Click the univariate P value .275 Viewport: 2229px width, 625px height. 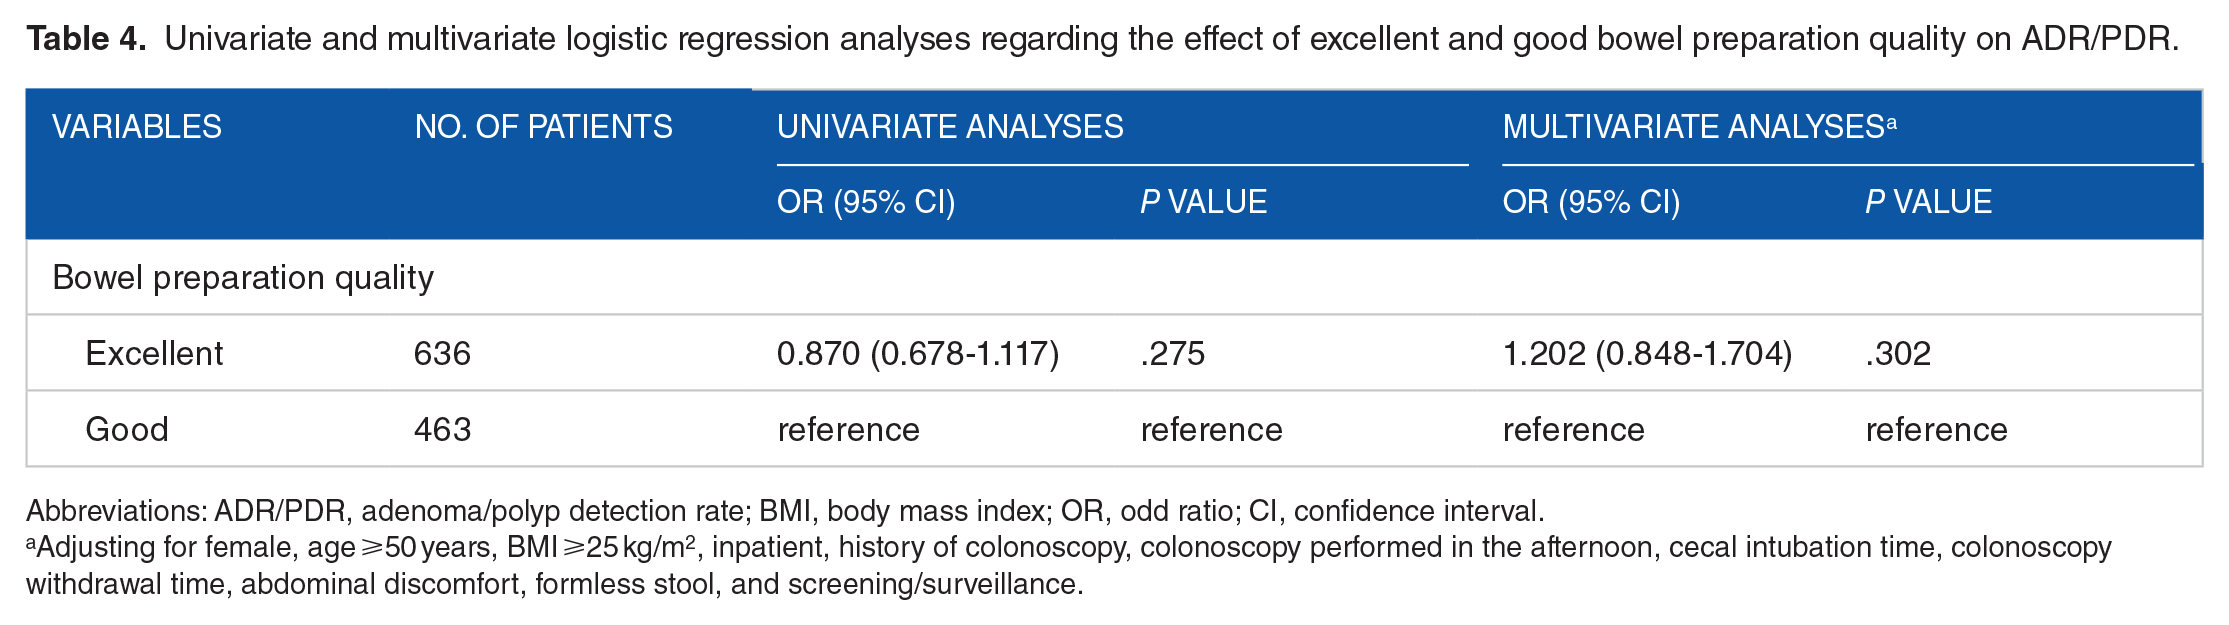(x=1172, y=353)
